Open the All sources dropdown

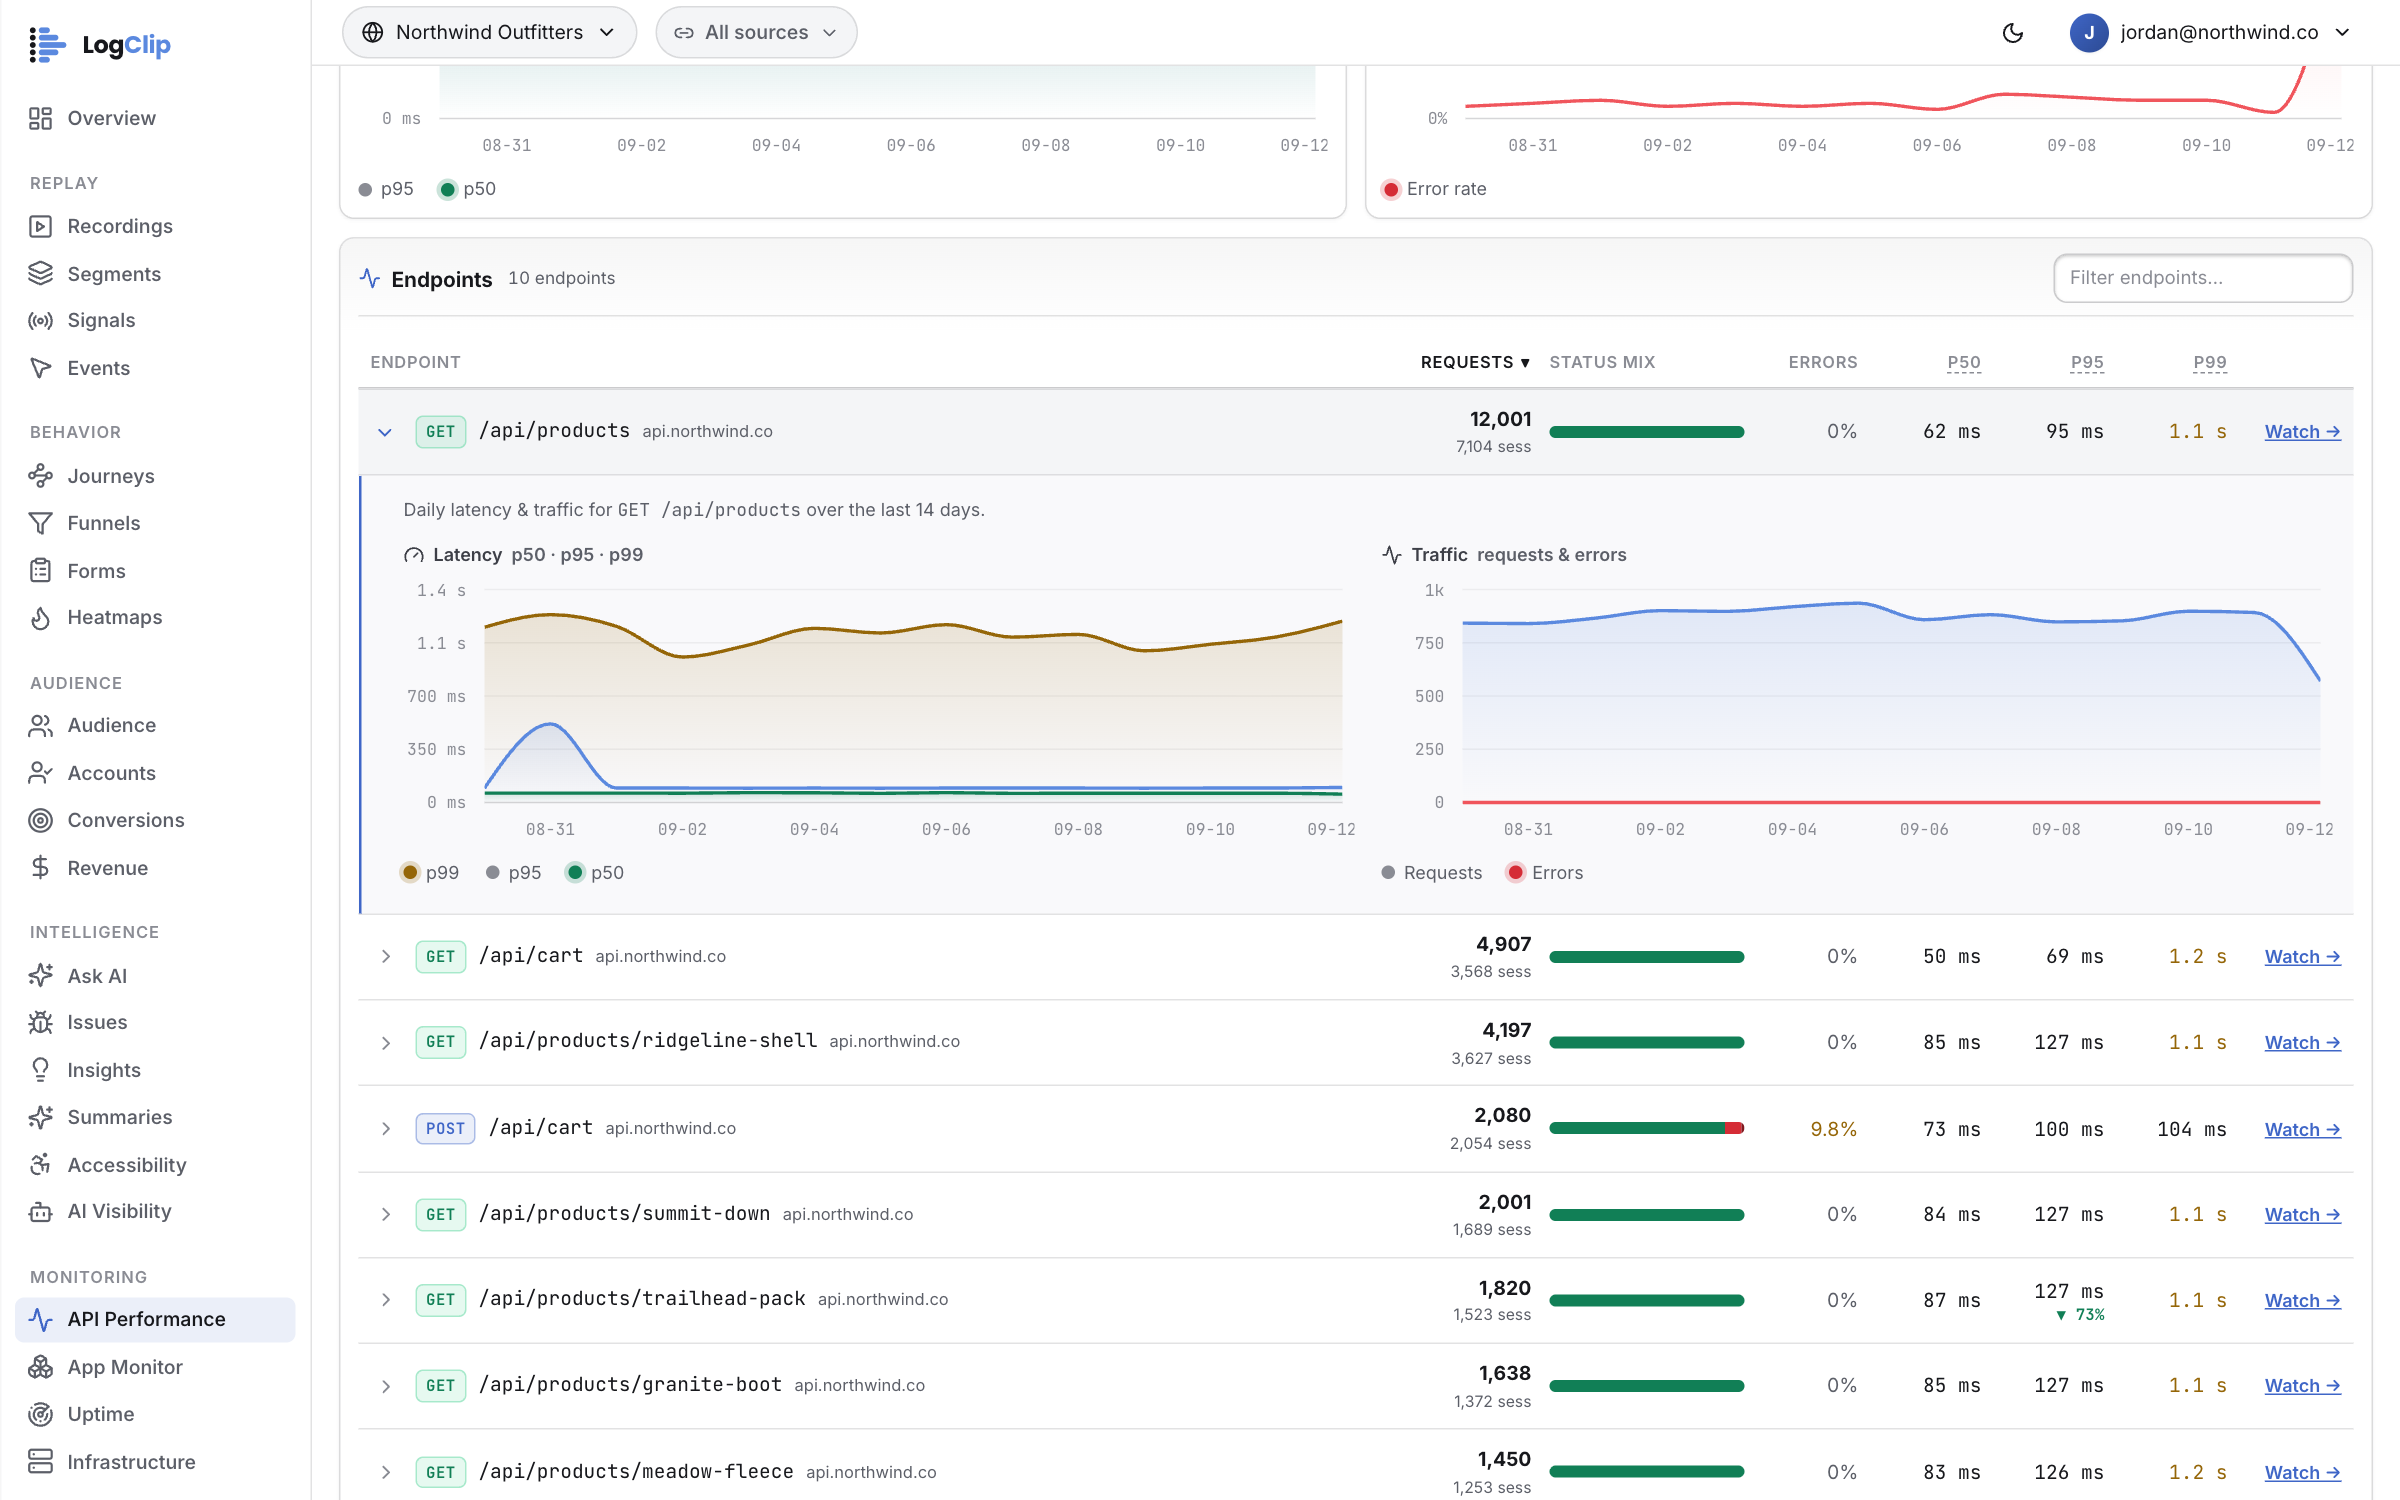click(x=756, y=32)
